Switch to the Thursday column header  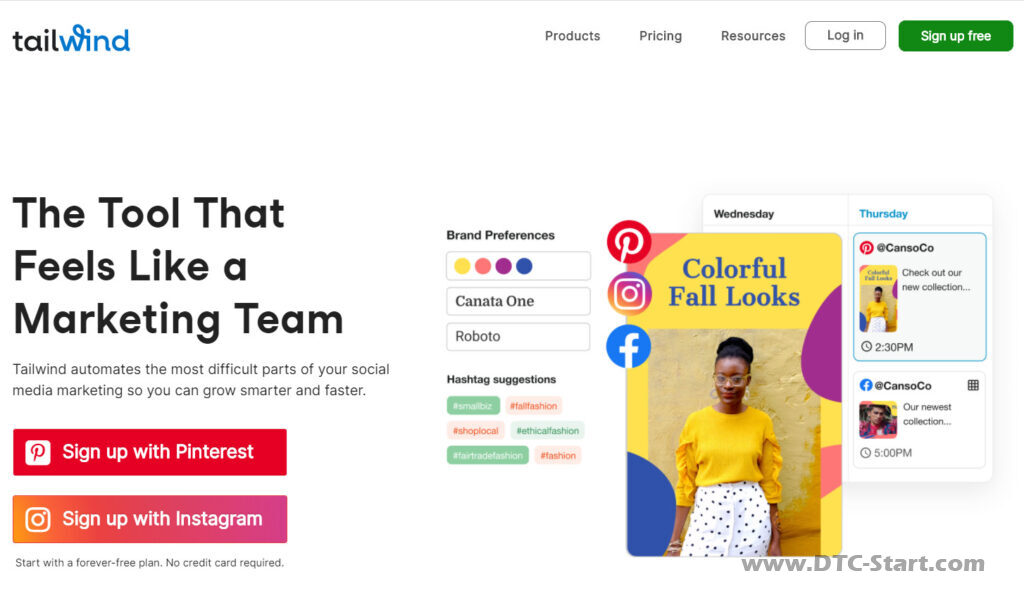tap(883, 213)
